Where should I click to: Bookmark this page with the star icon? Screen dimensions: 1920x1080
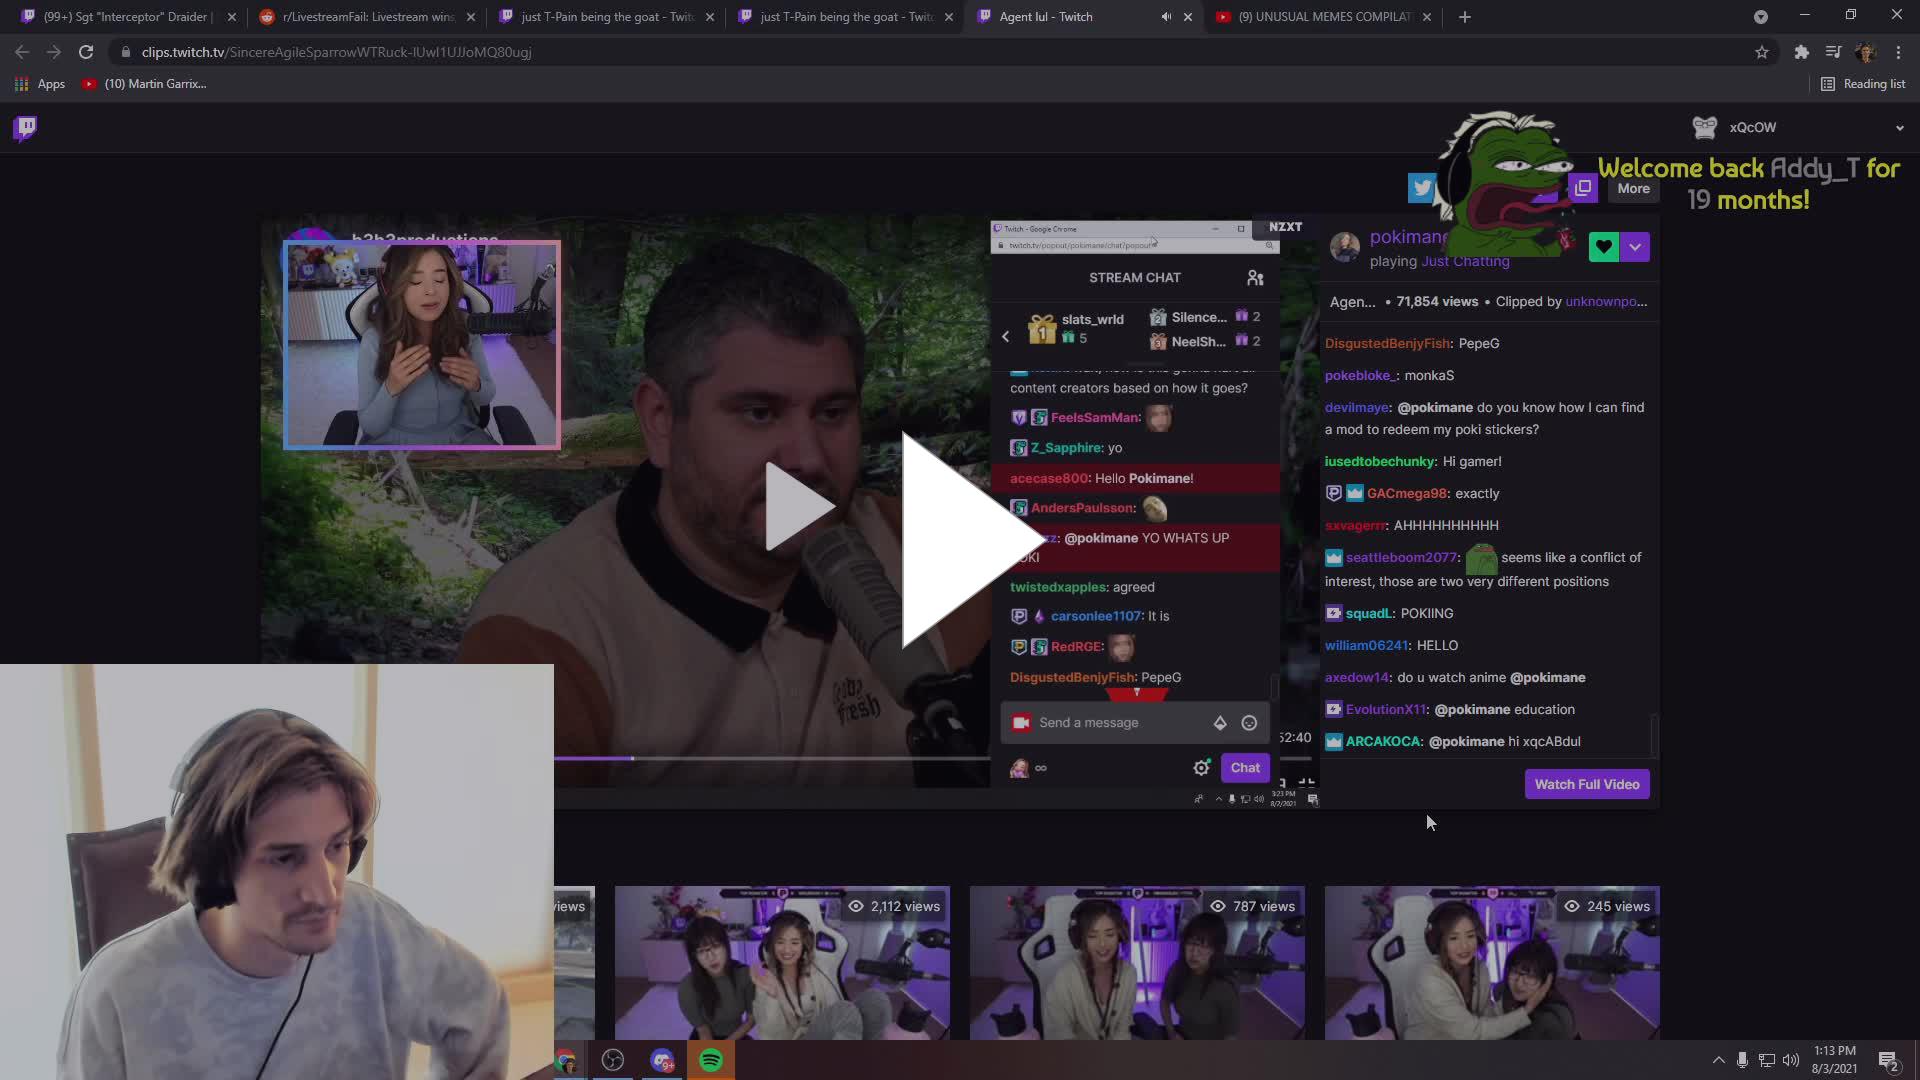1762,52
